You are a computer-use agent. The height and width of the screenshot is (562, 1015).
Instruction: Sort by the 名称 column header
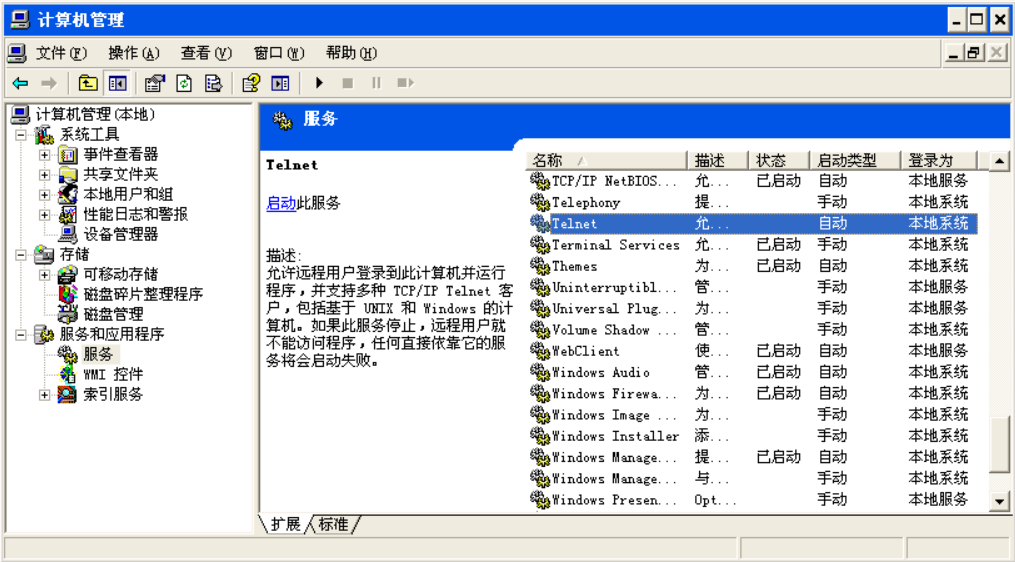tap(607, 160)
